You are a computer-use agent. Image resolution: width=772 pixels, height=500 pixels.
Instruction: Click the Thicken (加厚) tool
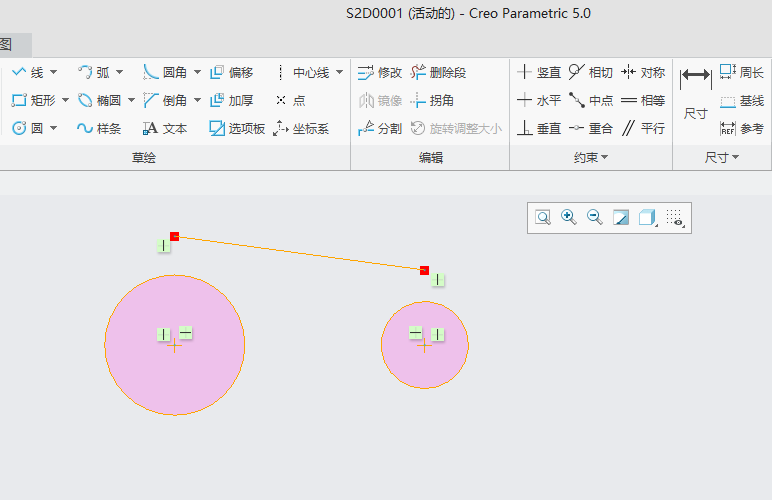coord(231,100)
